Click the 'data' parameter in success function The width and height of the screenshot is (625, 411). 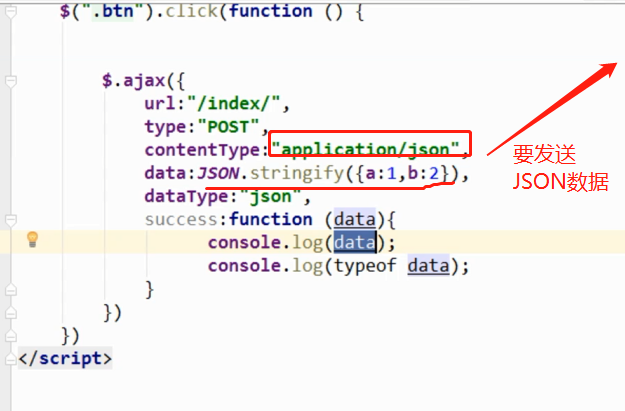355,219
